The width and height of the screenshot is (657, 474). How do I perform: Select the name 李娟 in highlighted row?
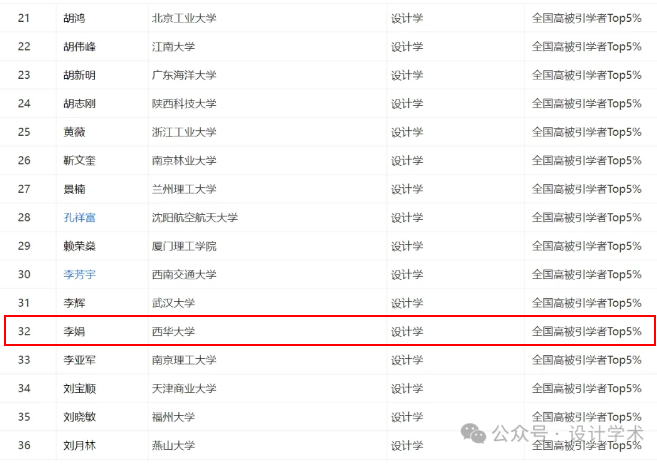(73, 331)
